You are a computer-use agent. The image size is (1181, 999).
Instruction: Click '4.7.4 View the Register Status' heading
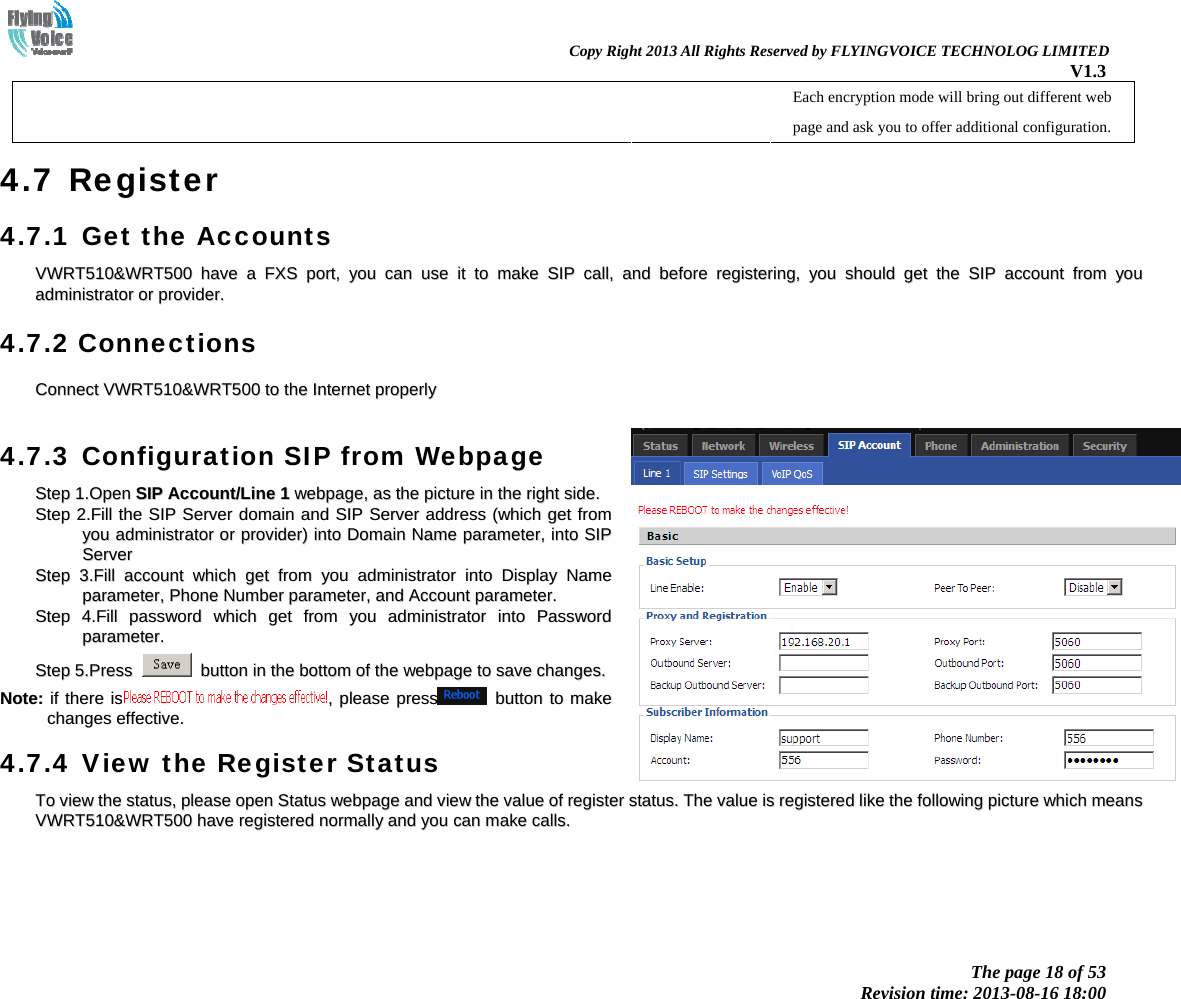pos(219,763)
